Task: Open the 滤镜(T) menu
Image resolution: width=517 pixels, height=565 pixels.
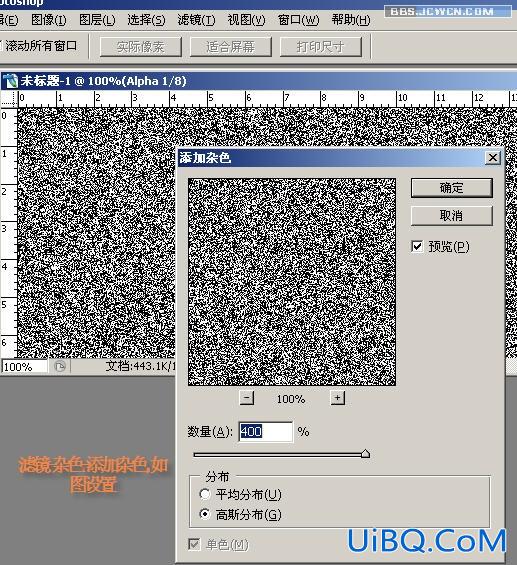Action: [196, 20]
